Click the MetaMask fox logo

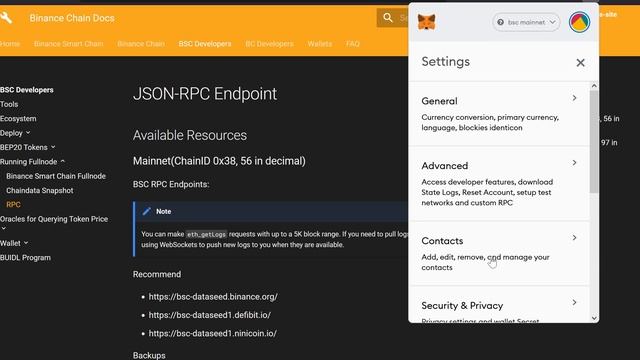click(426, 22)
